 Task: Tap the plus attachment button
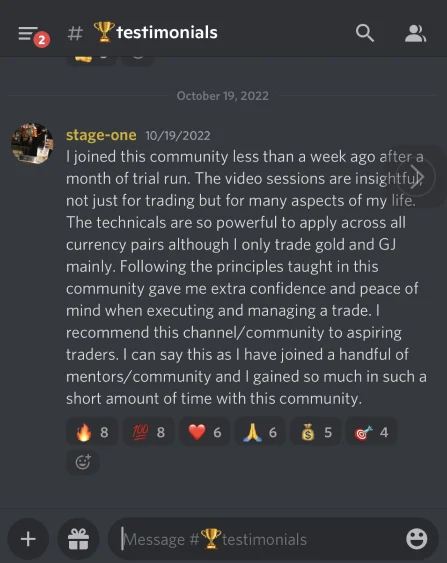point(28,539)
